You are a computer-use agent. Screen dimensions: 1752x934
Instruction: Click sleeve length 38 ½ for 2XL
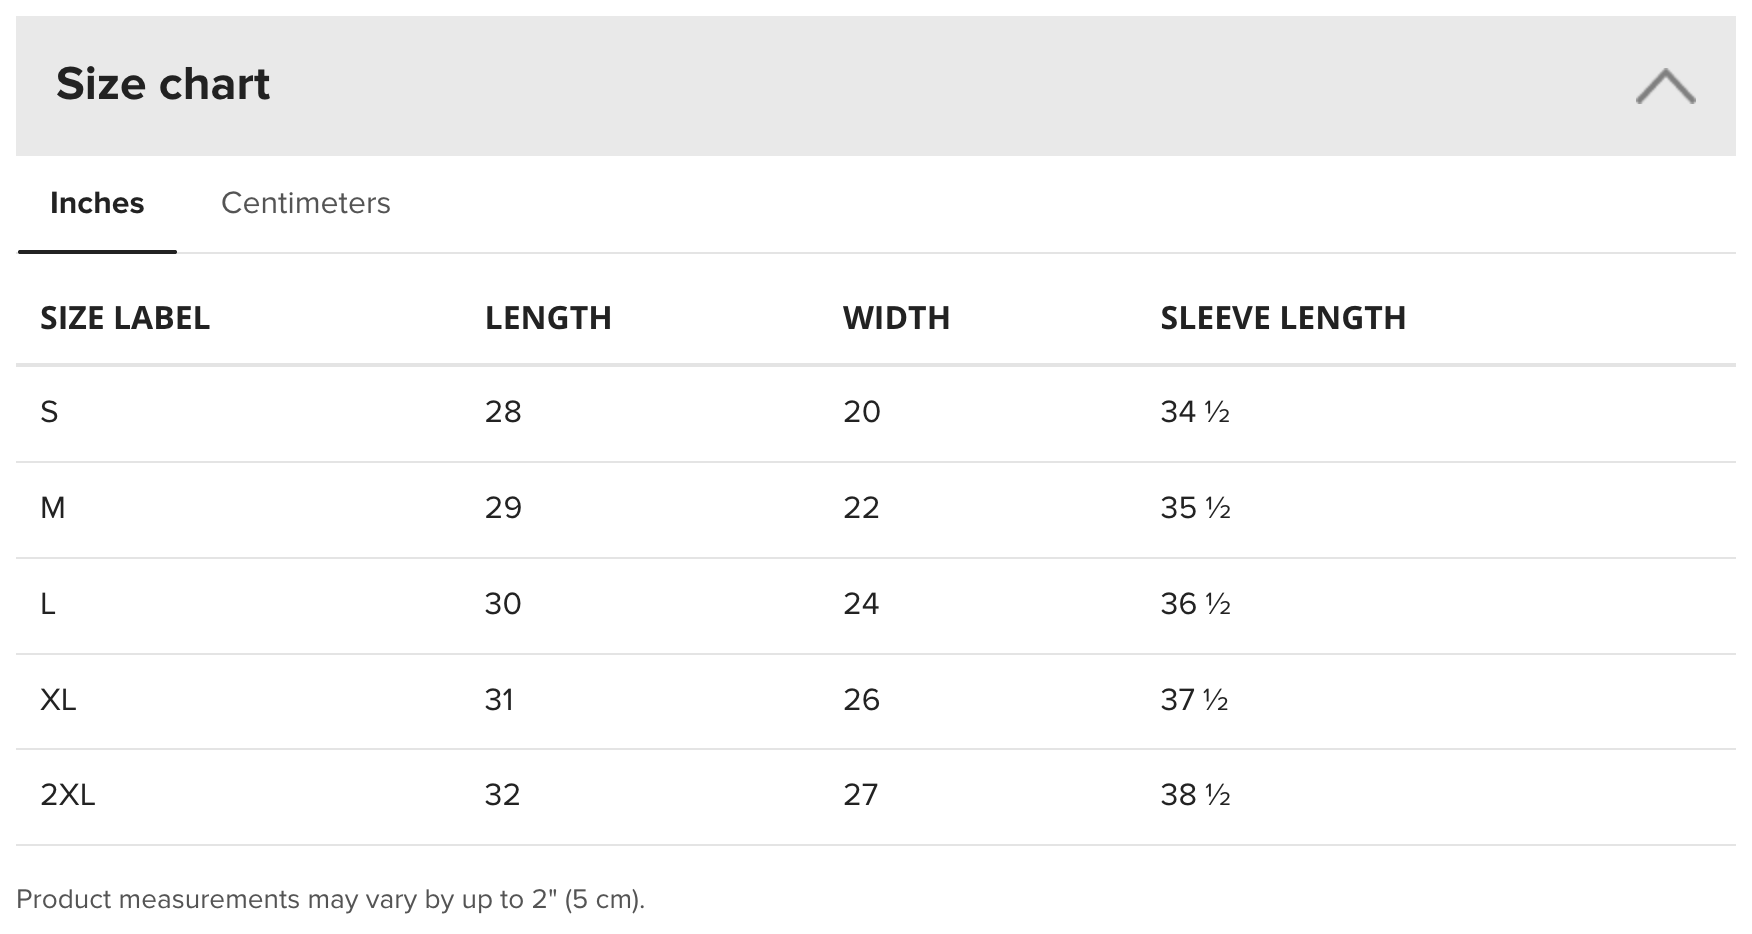(1195, 795)
